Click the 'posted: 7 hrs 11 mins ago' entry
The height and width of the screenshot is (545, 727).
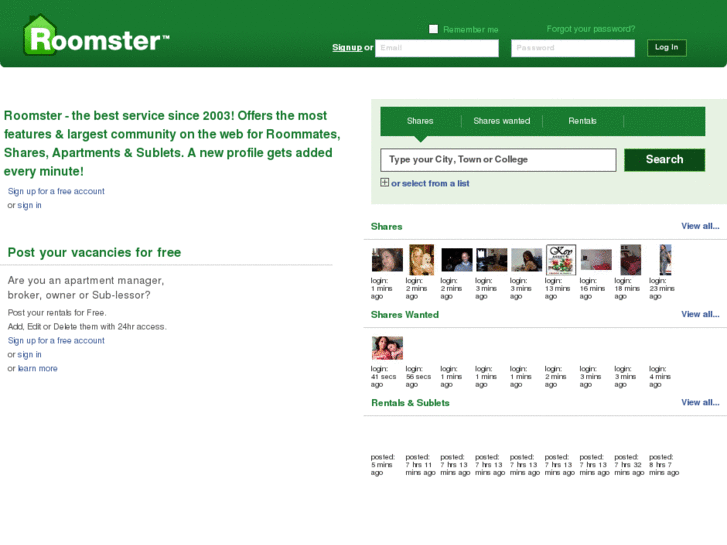pyautogui.click(x=421, y=465)
